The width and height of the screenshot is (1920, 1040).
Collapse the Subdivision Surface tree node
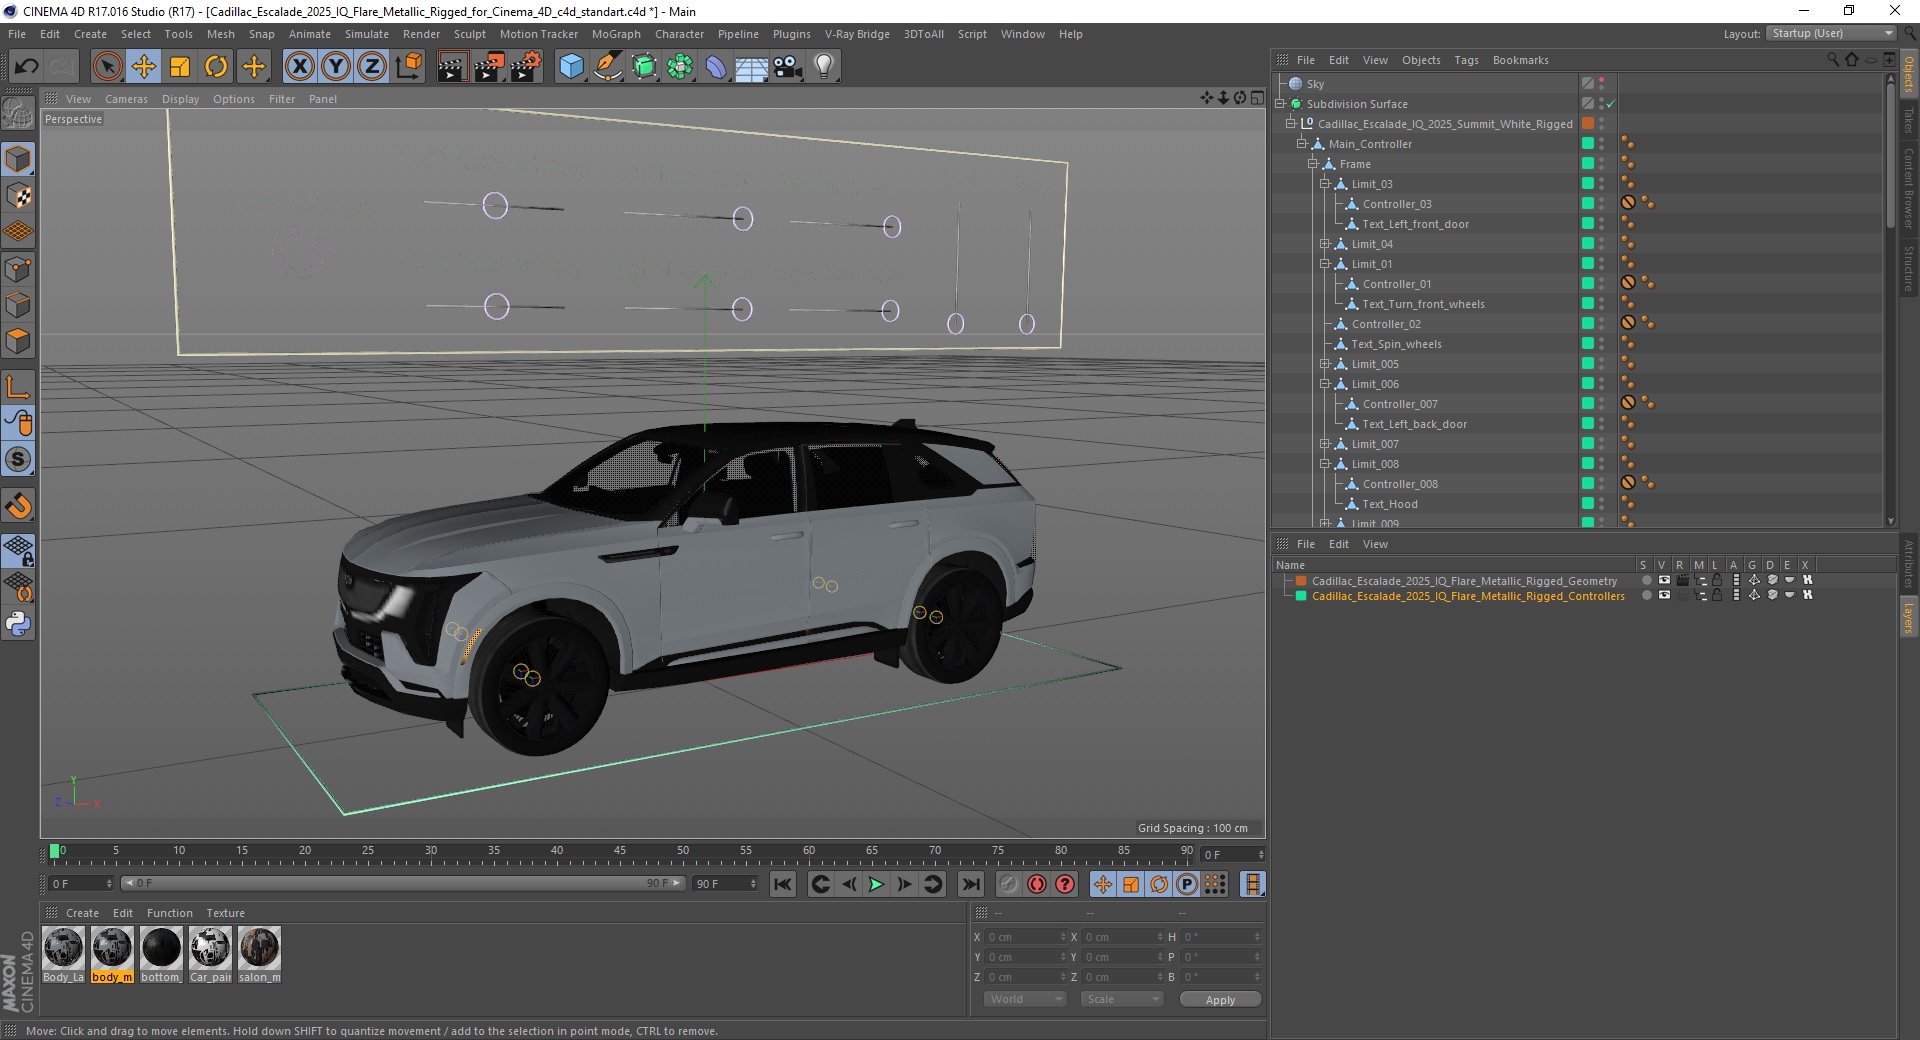(x=1280, y=104)
